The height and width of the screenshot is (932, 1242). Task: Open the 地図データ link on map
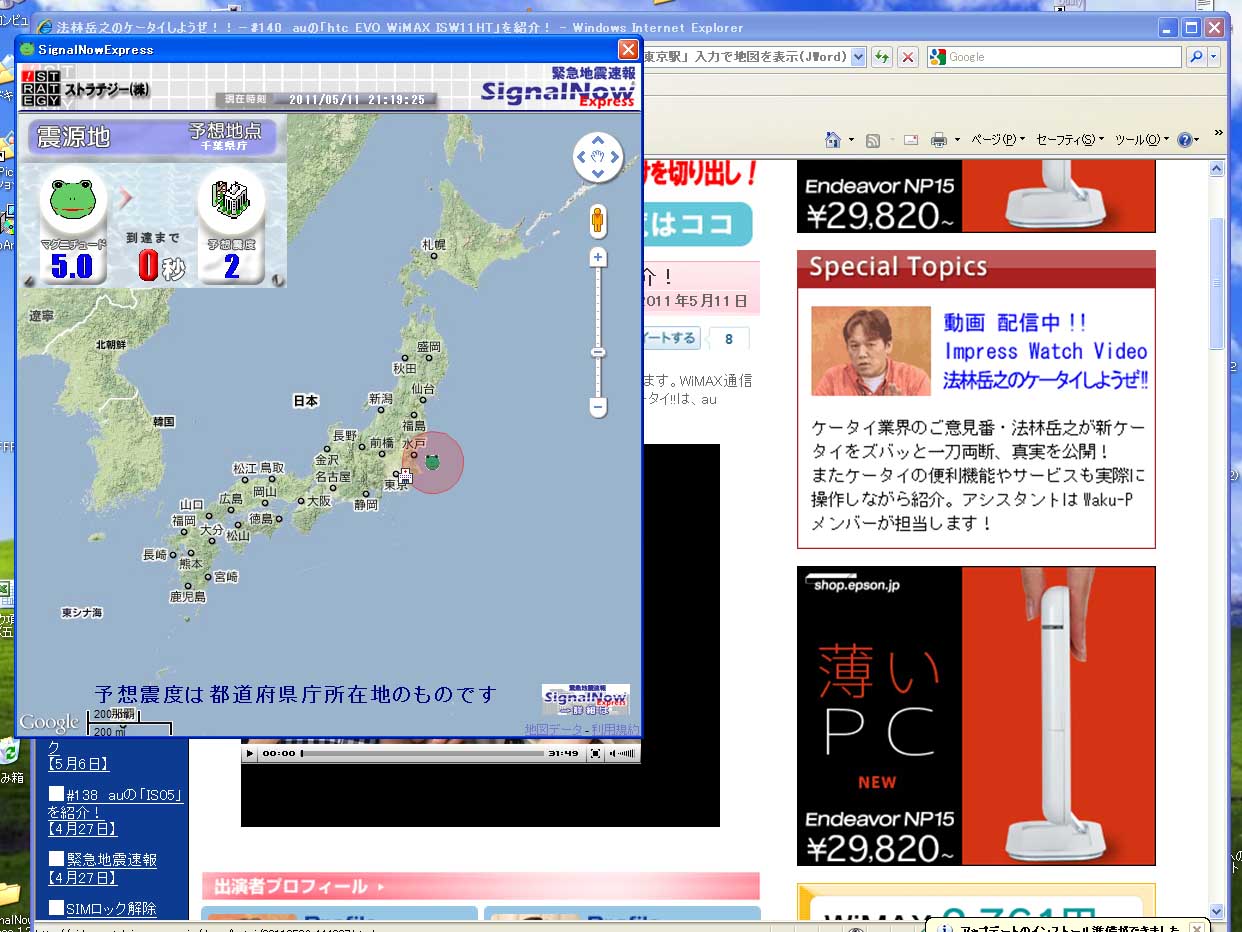(554, 729)
